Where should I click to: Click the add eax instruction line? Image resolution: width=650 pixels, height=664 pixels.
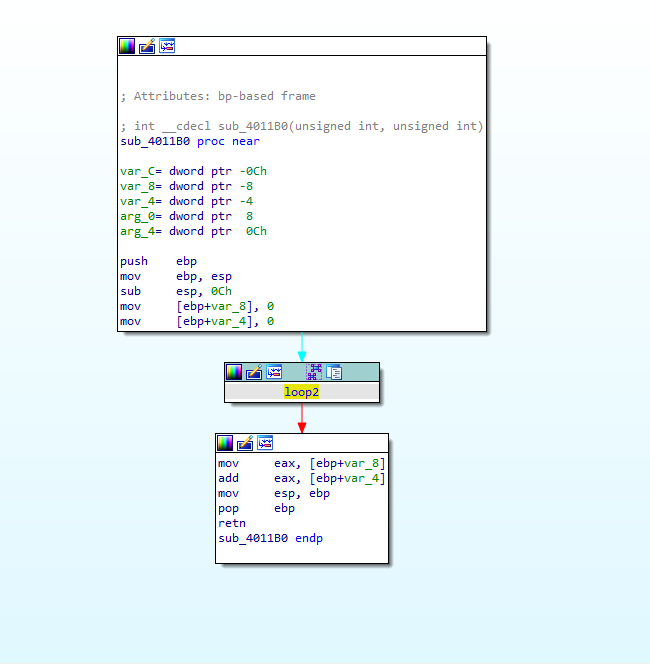click(301, 478)
